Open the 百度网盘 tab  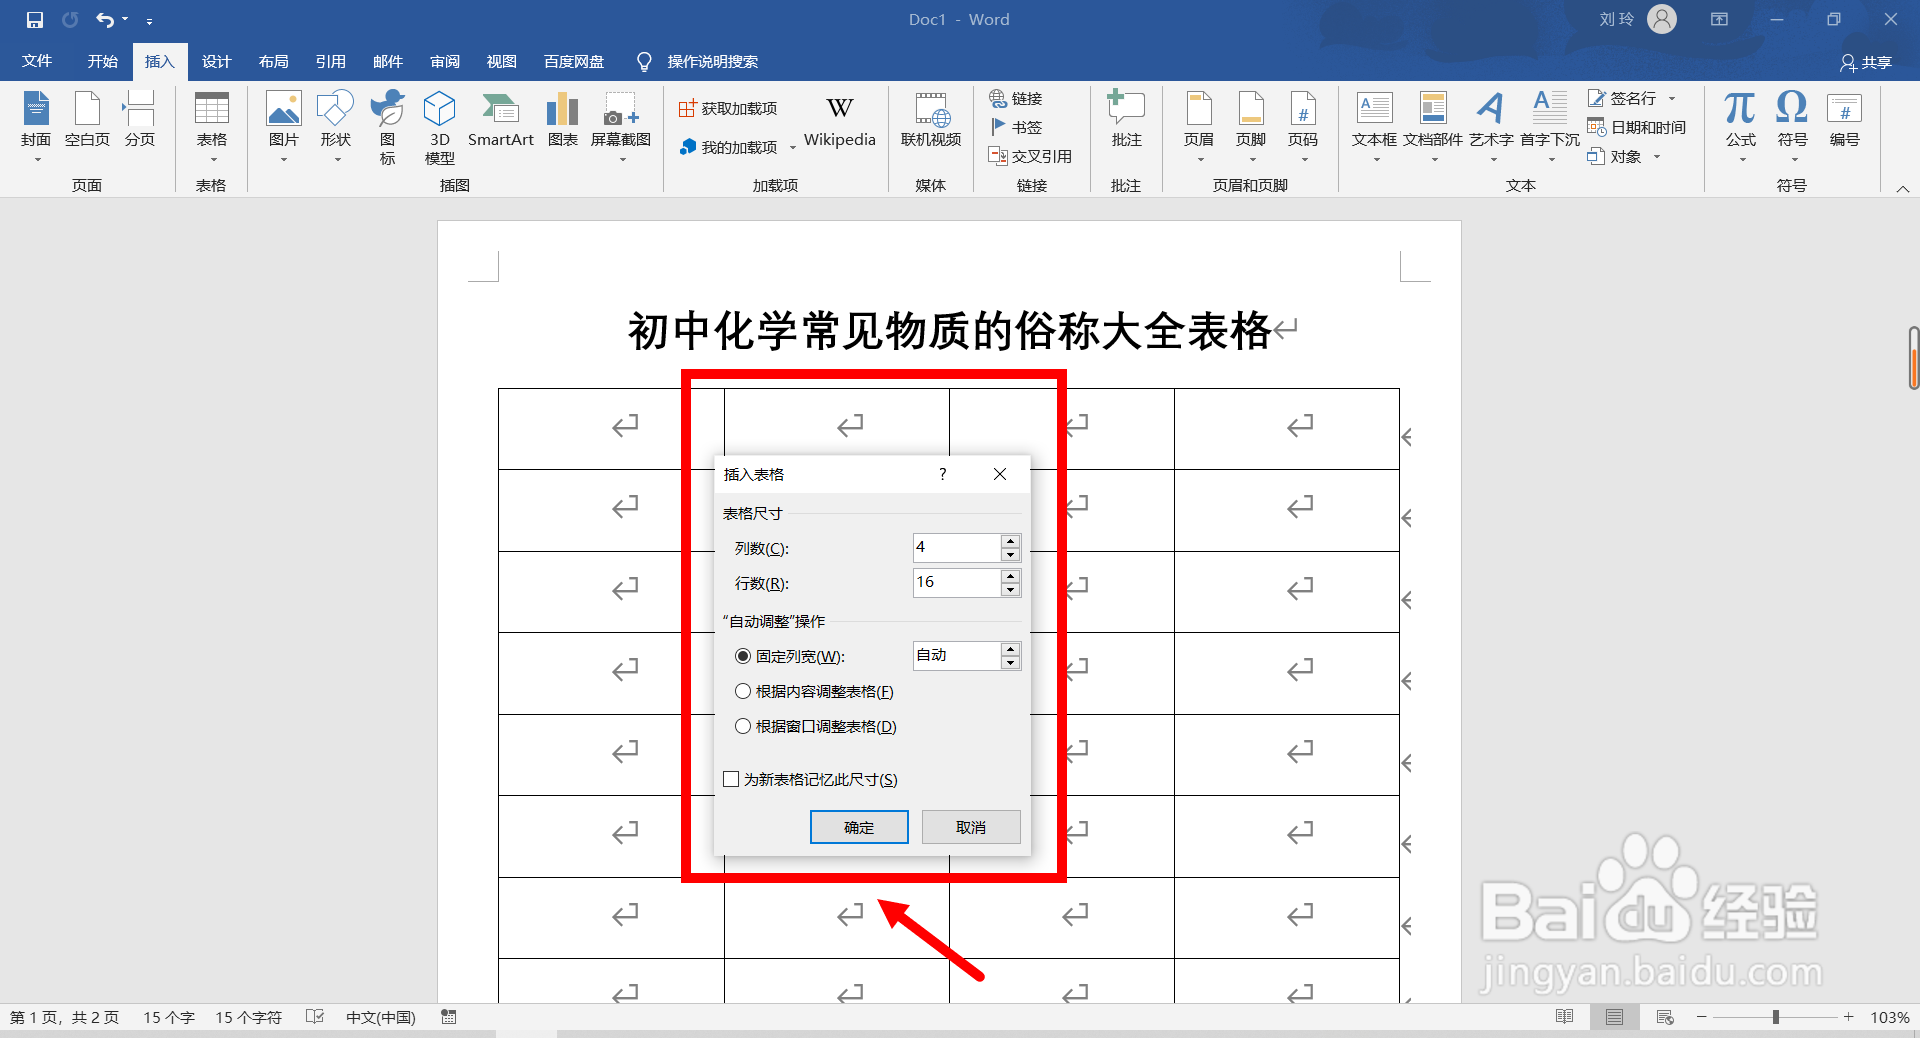572,61
